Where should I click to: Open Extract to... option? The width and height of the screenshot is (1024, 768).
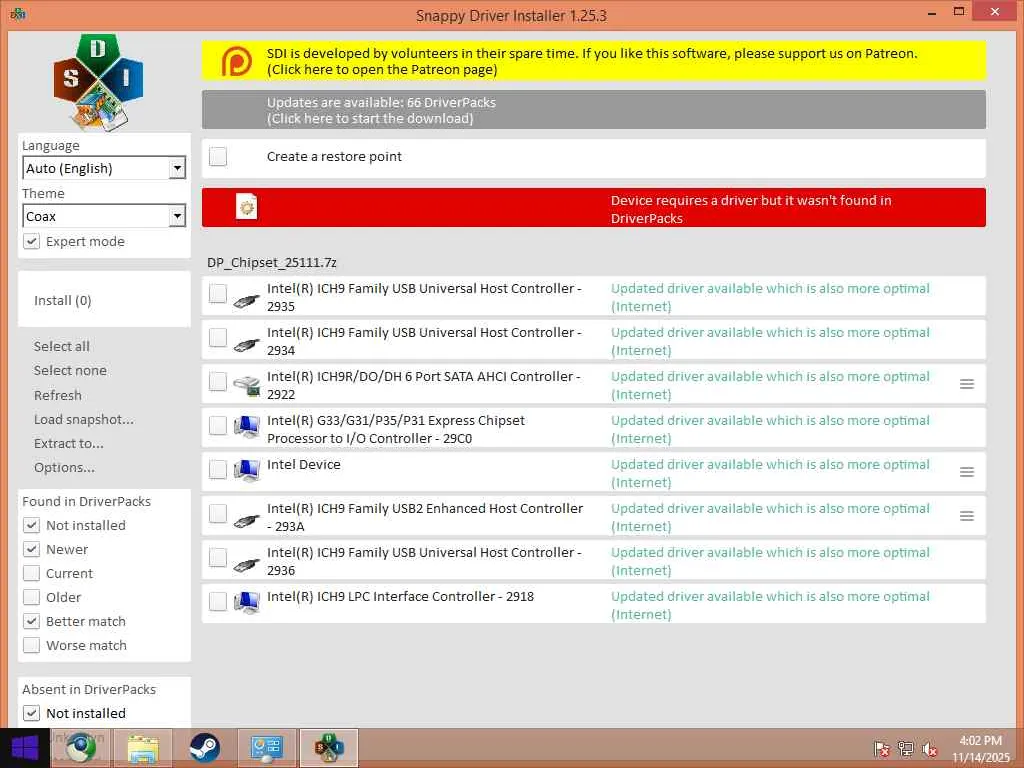[69, 443]
